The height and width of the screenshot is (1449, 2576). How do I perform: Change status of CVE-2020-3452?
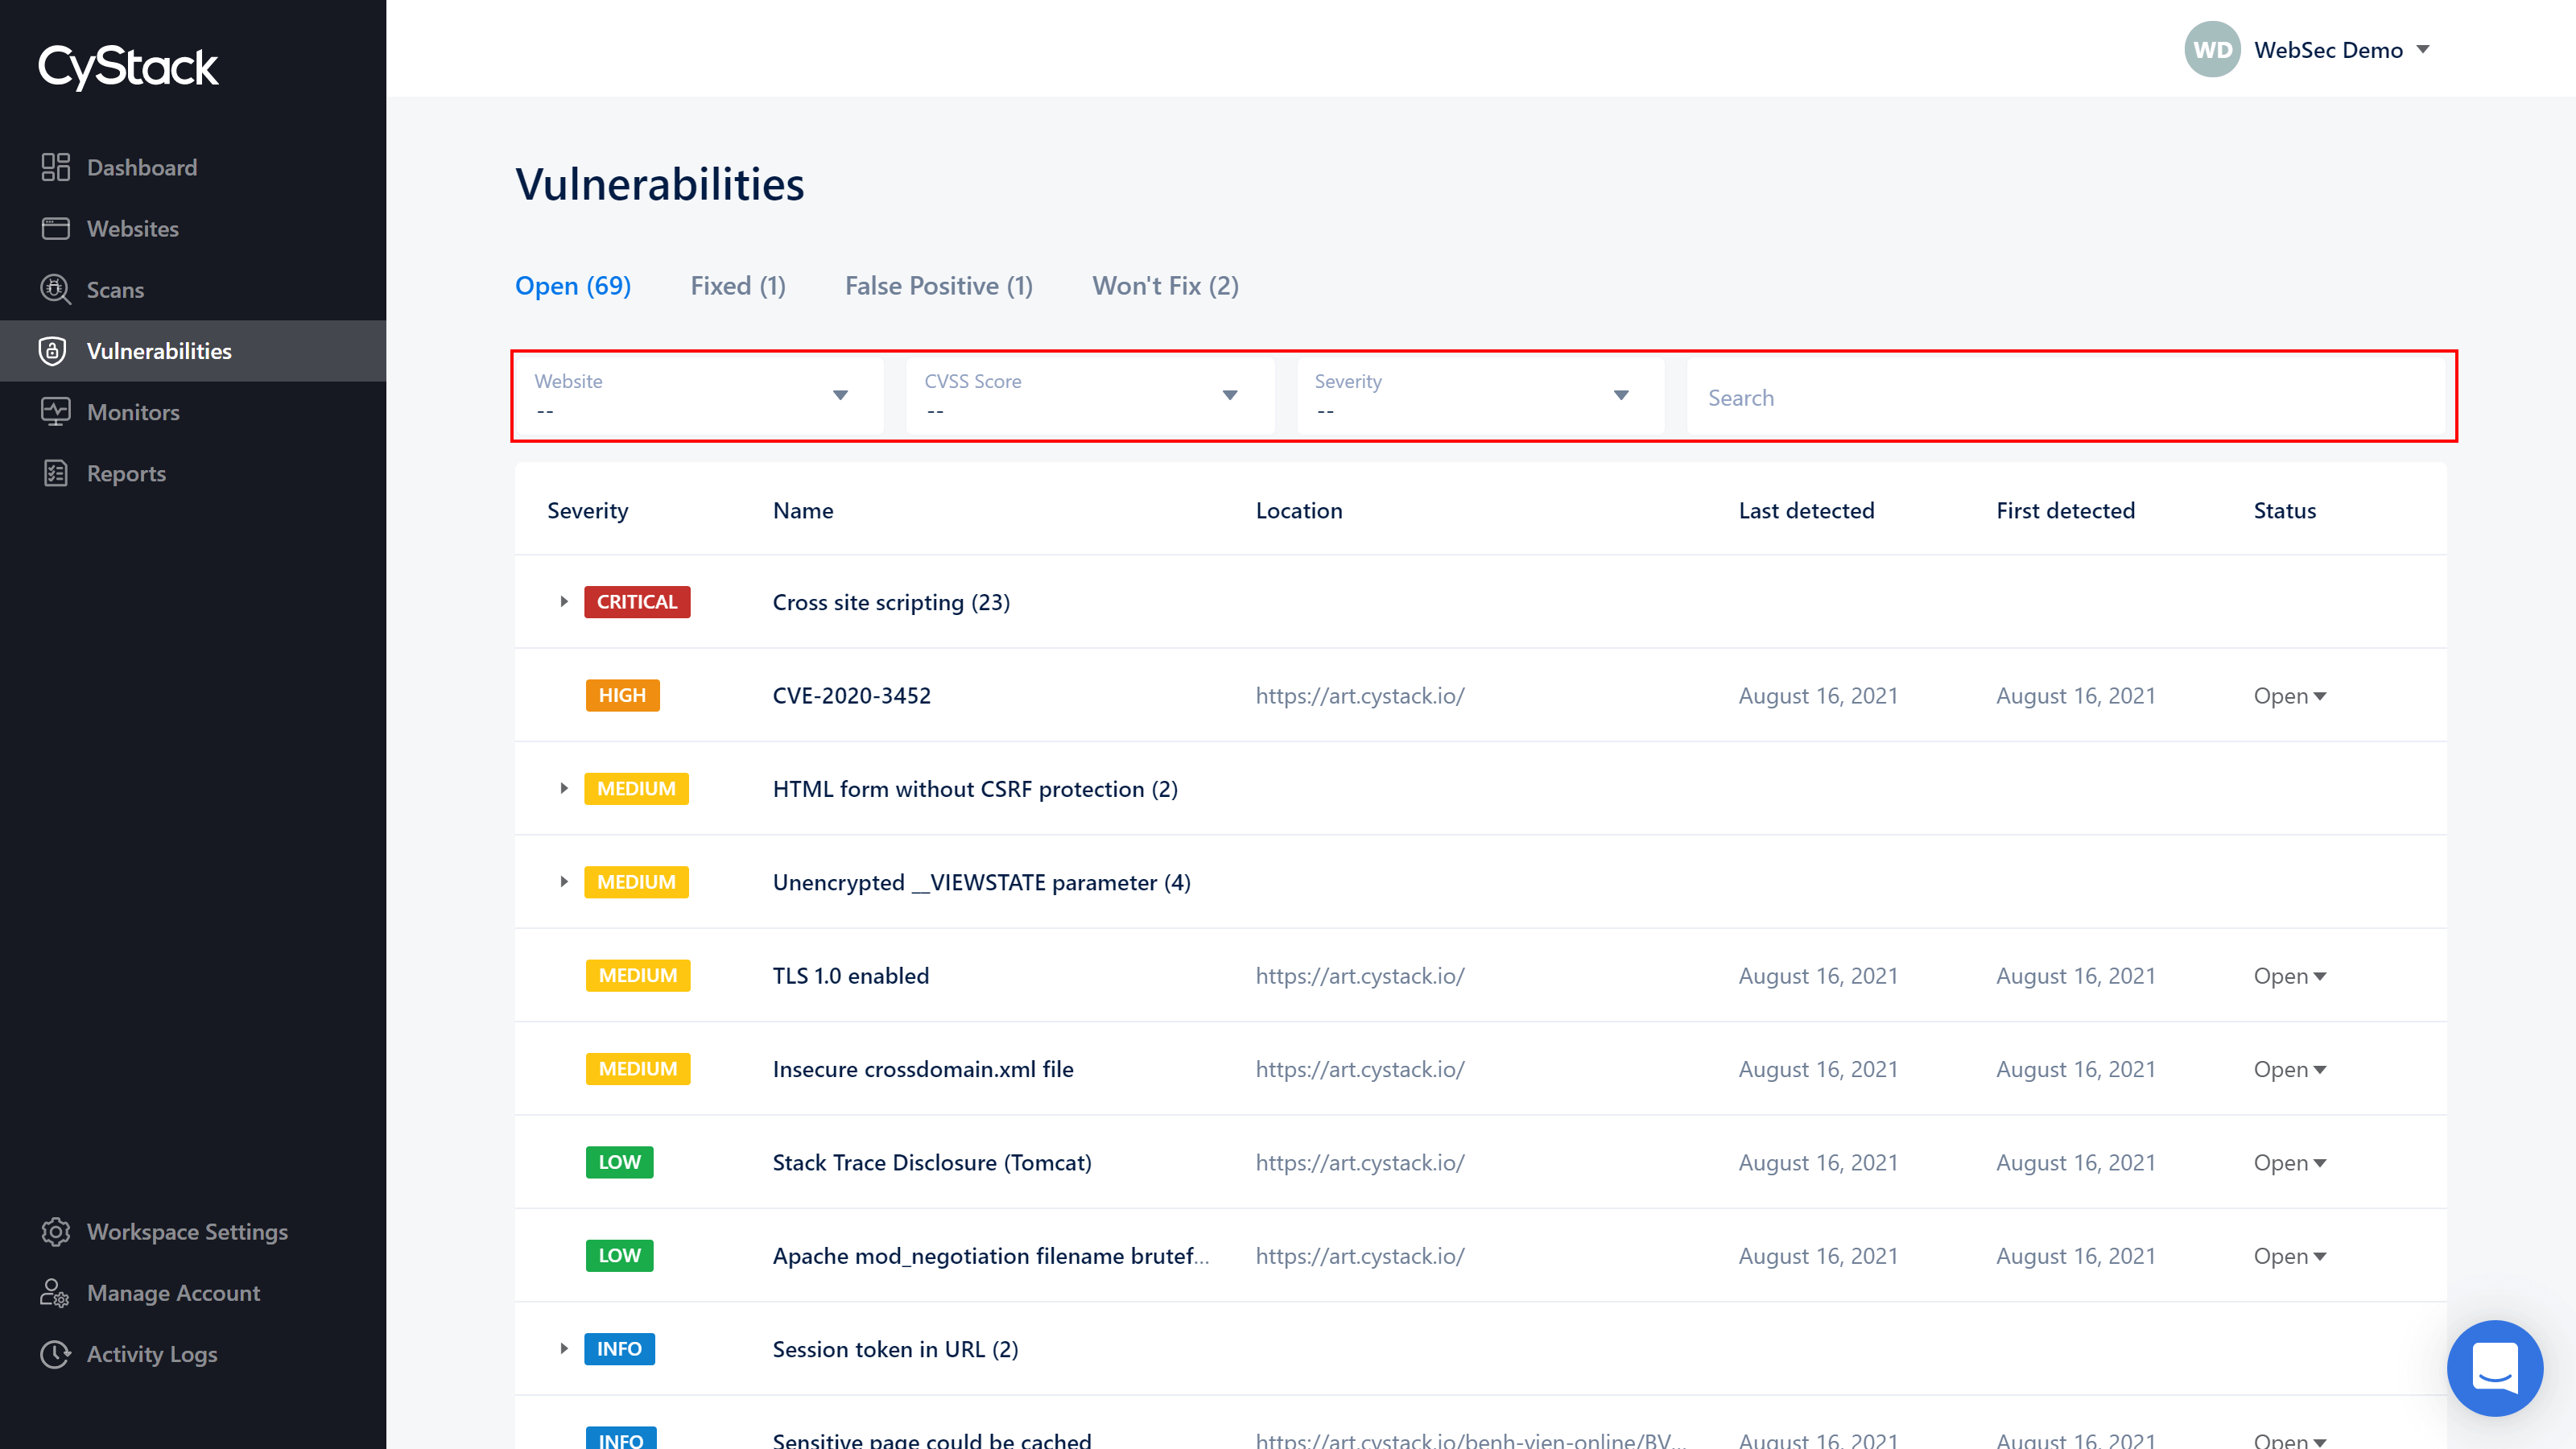(x=2290, y=696)
